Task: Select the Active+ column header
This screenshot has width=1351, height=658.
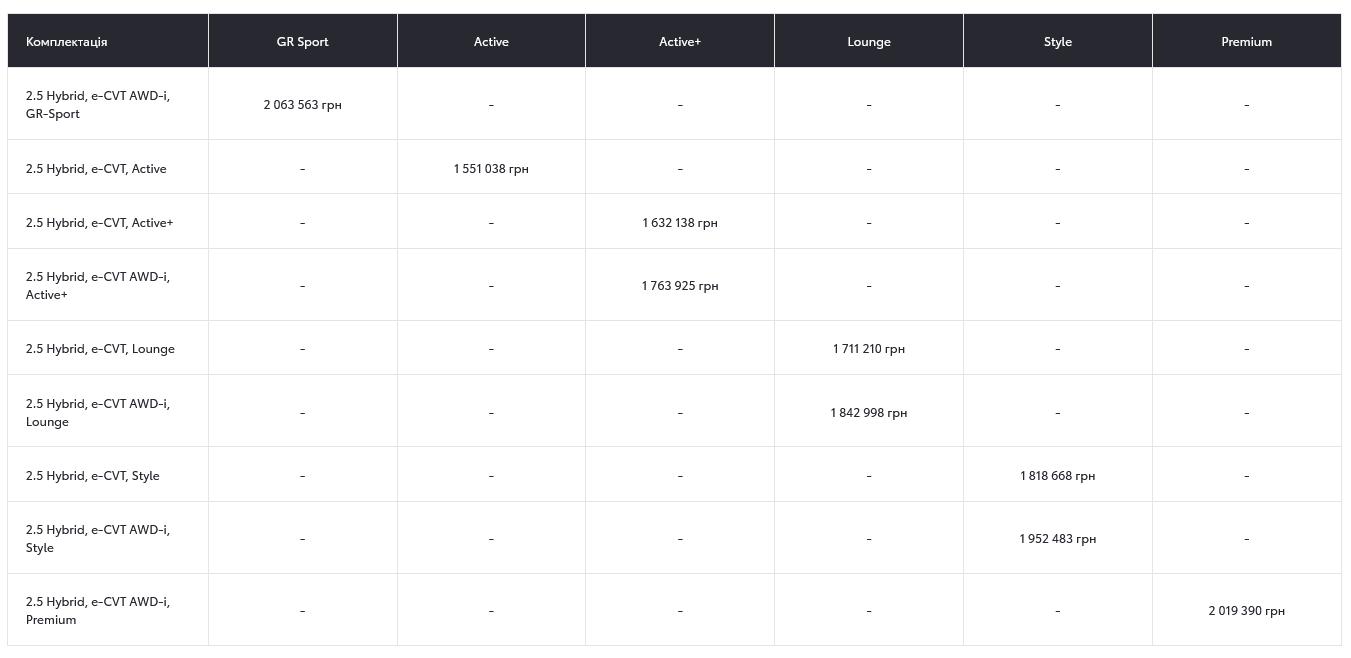Action: point(680,42)
